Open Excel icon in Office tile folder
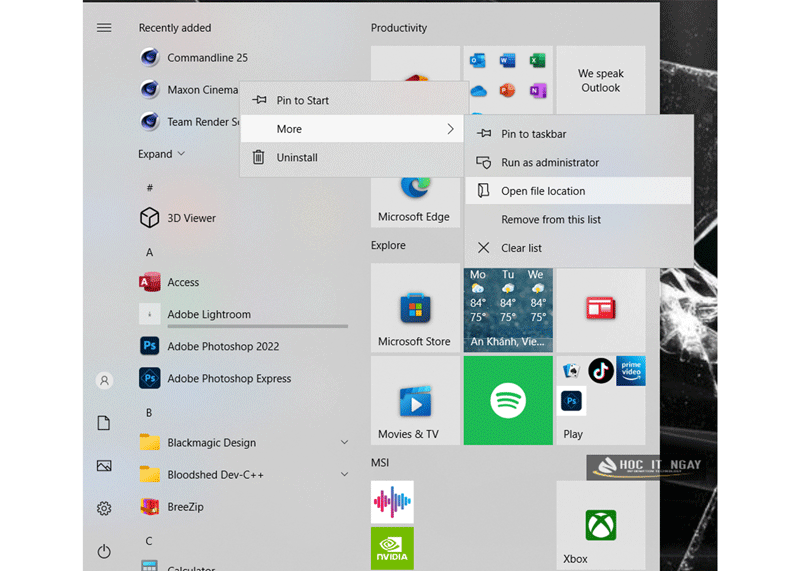 click(x=537, y=61)
